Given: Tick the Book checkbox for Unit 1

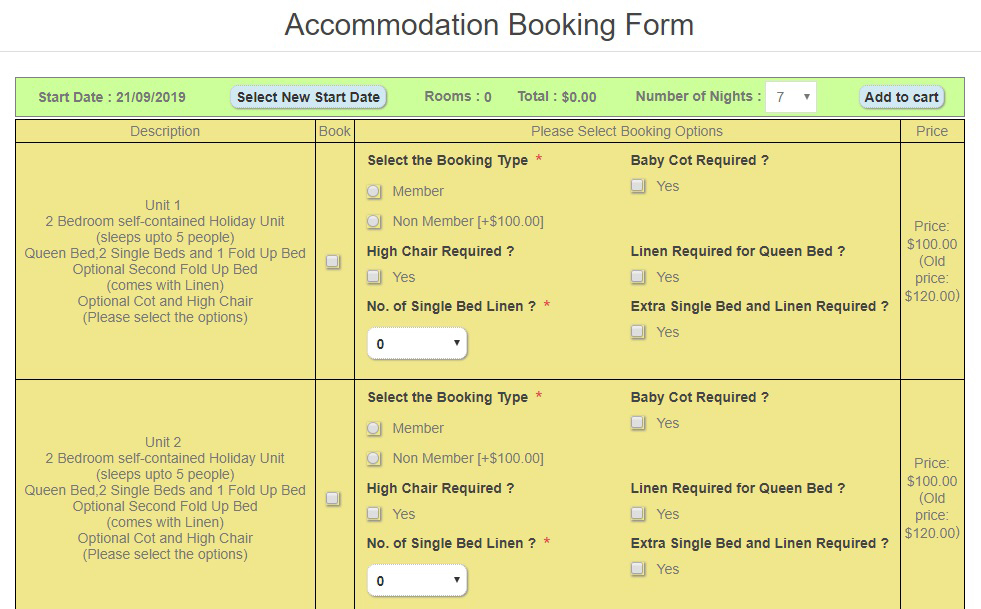Looking at the screenshot, I should coord(333,262).
